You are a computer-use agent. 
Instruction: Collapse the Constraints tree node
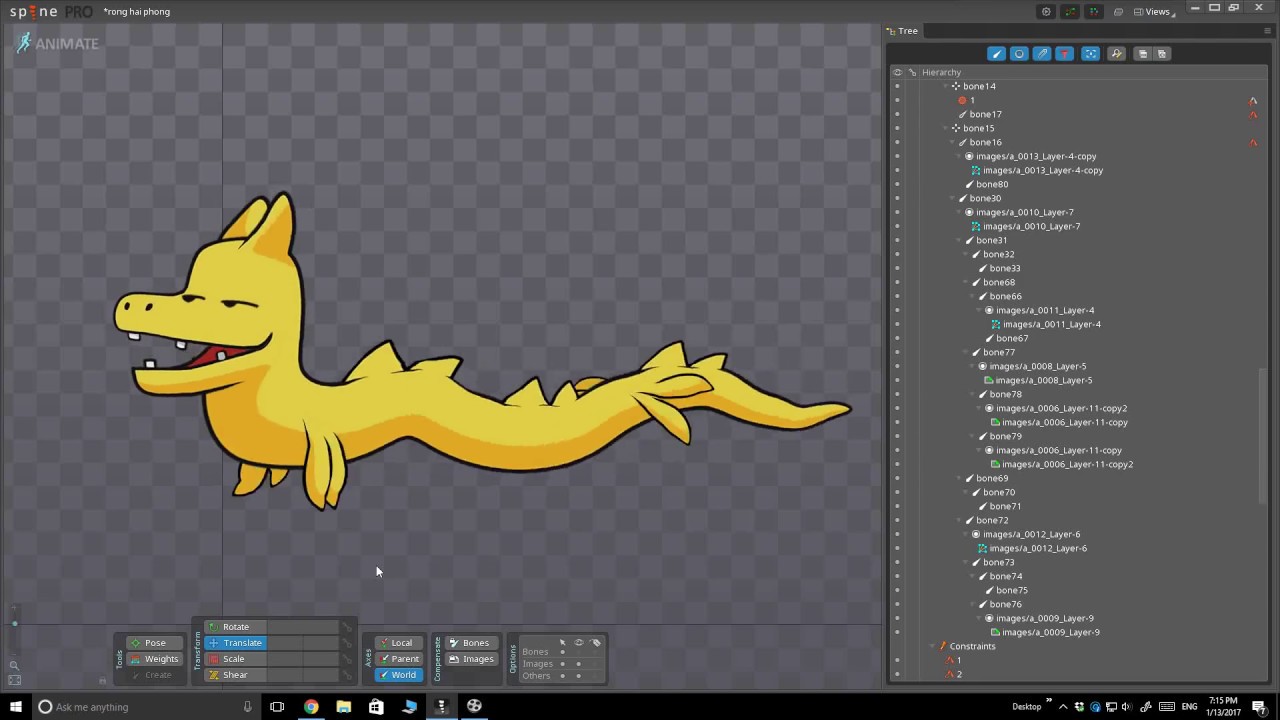pyautogui.click(x=930, y=646)
